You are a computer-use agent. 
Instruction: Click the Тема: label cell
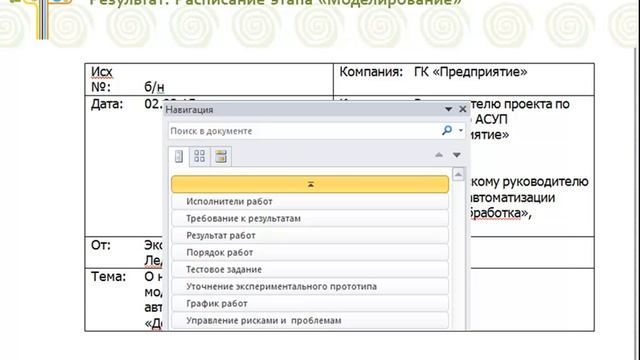point(108,277)
